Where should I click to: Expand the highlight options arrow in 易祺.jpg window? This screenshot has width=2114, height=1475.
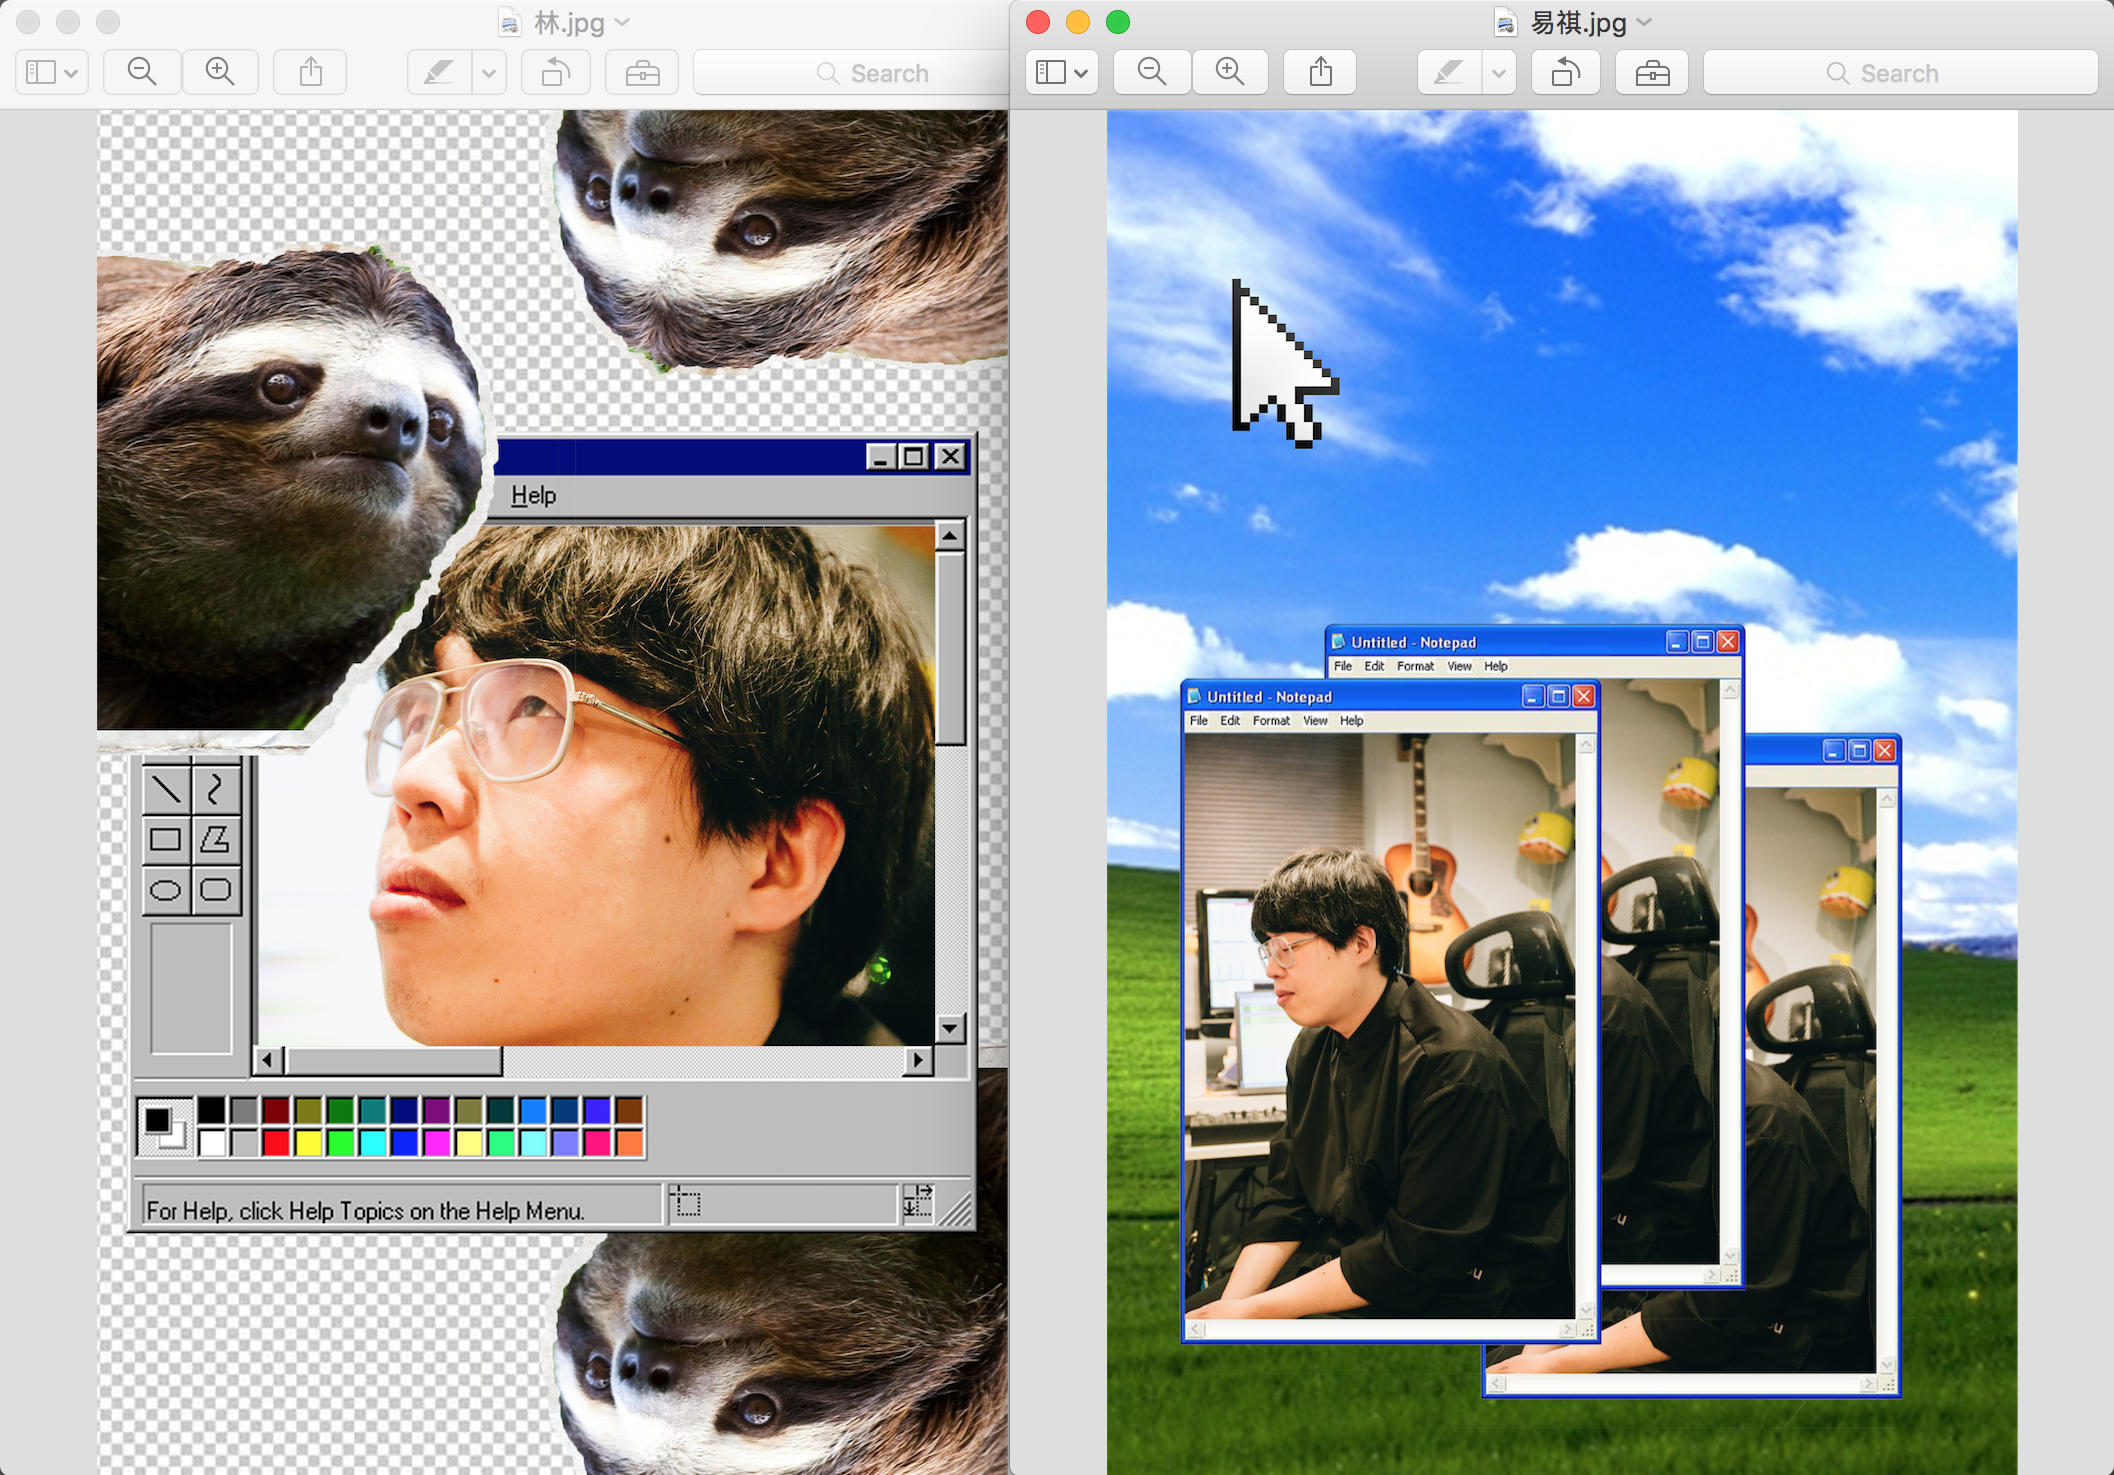click(1499, 72)
